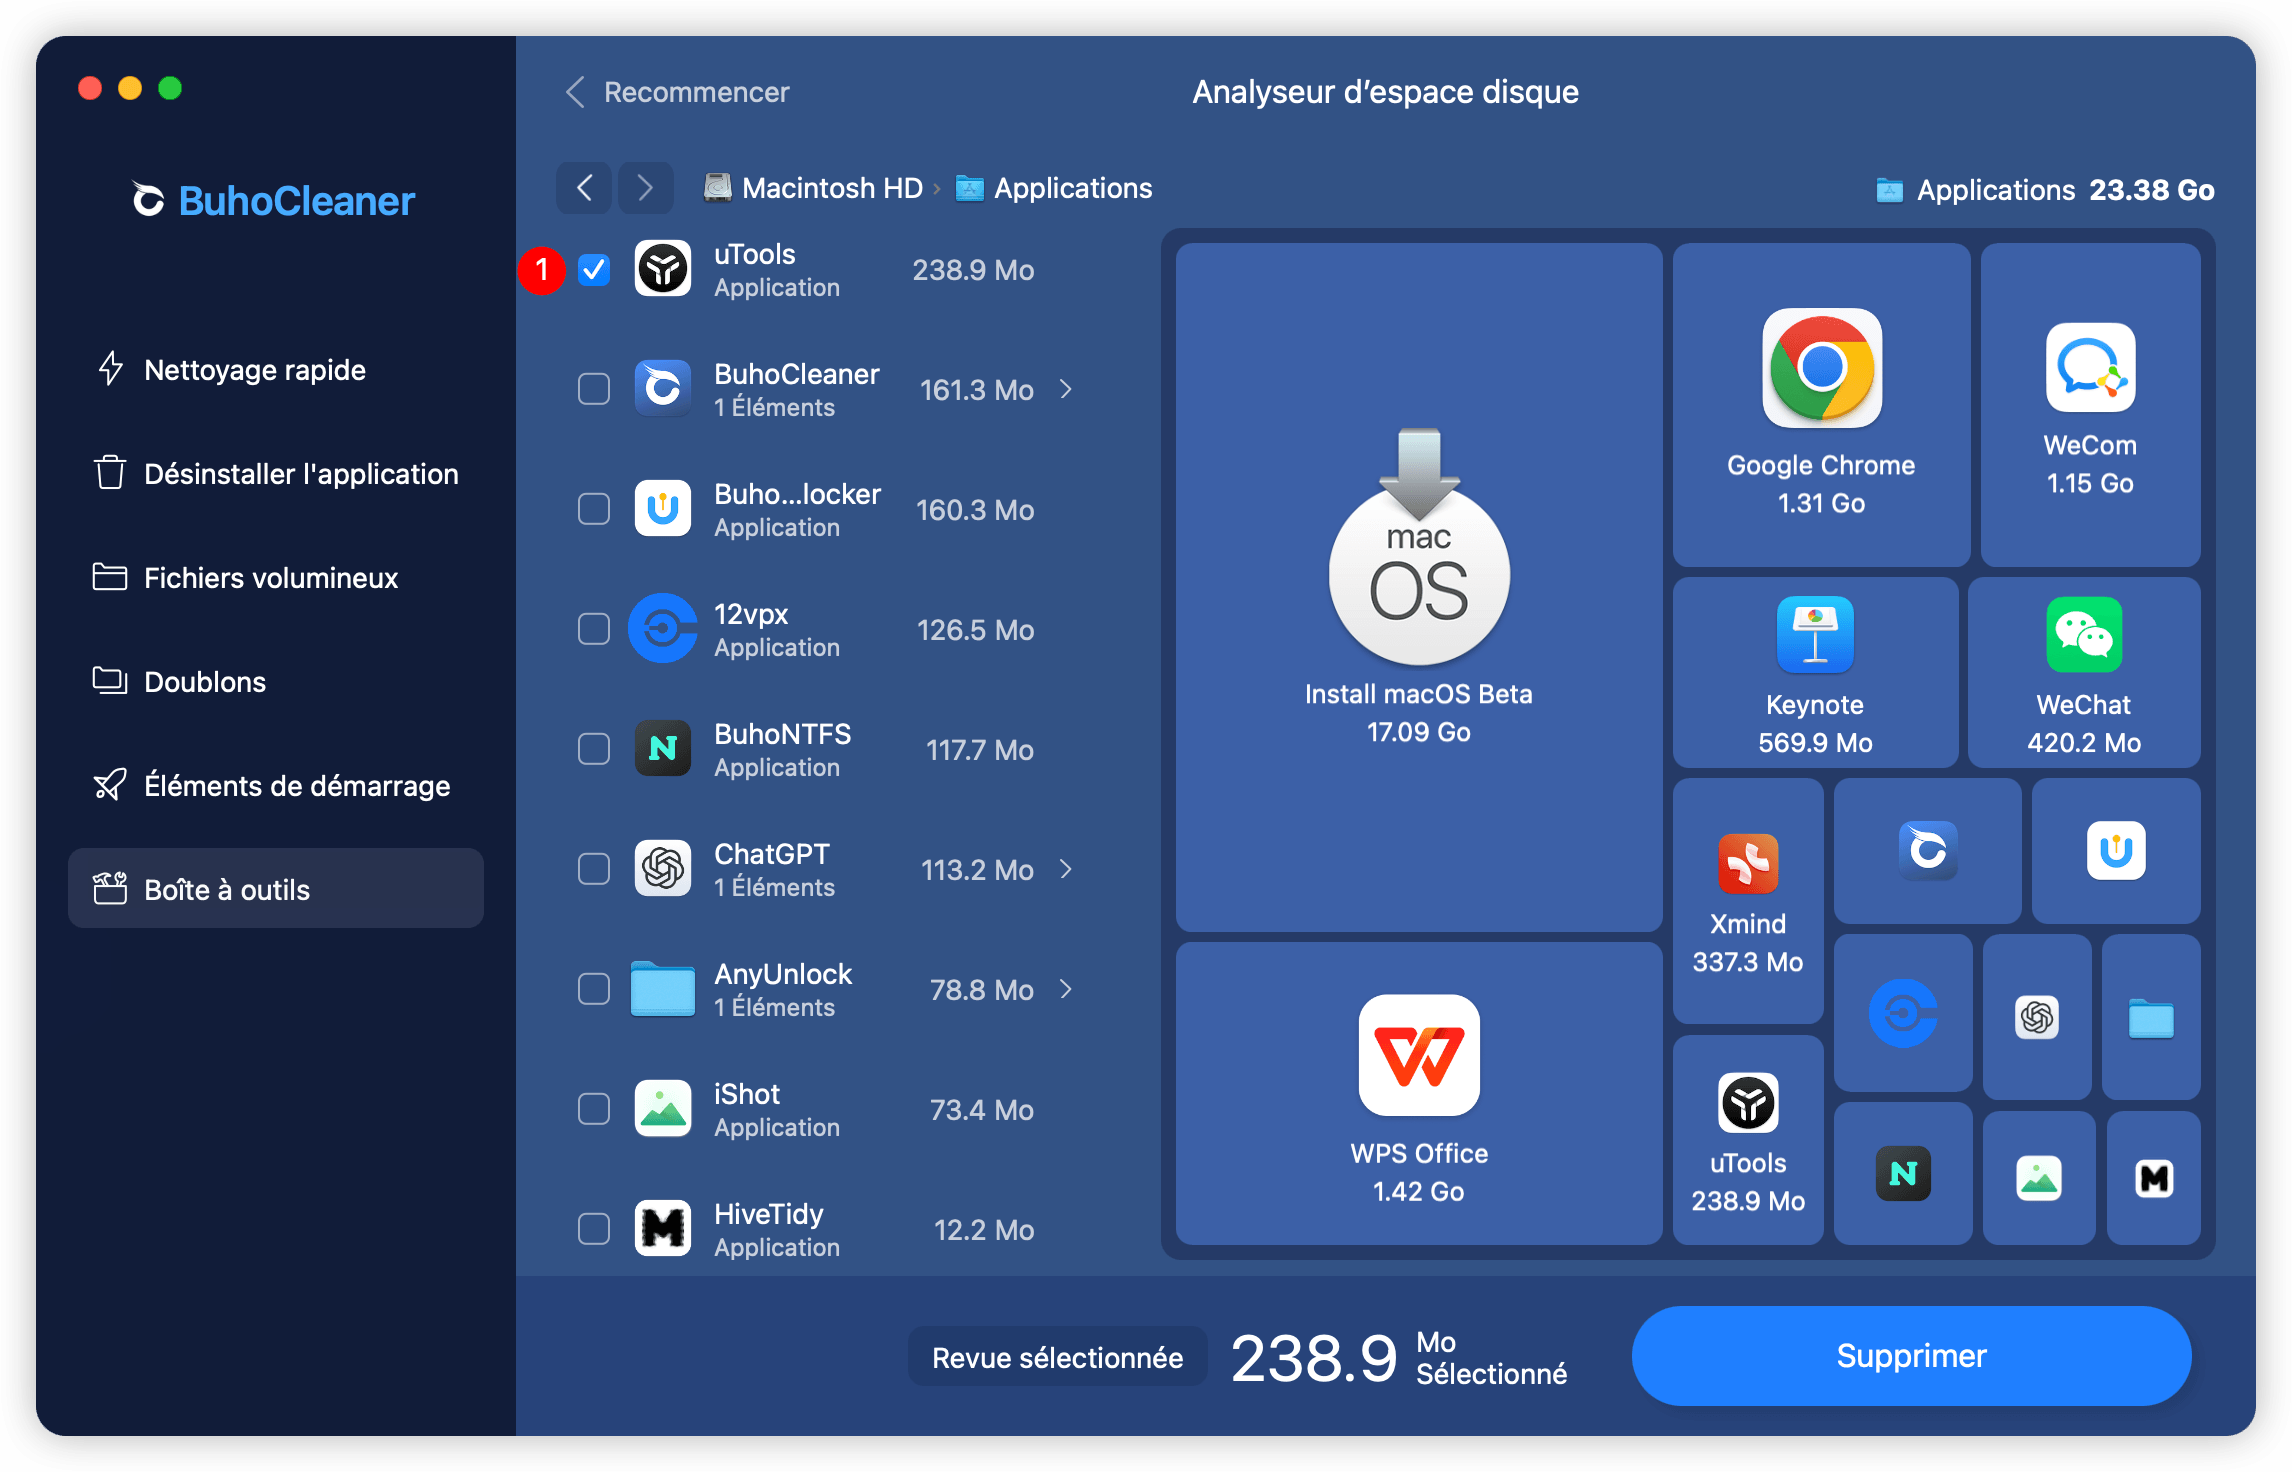Click the AnyUnlock folder tile in the treemap
2292x1472 pixels.
coord(2151,1017)
